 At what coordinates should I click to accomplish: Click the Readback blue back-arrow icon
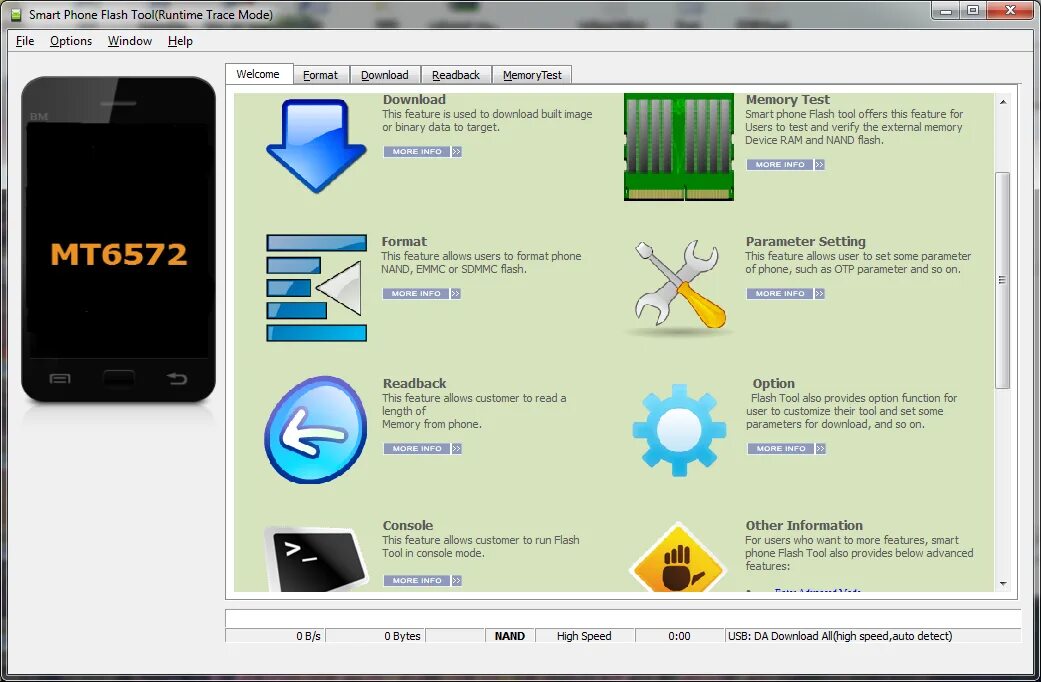coord(316,430)
